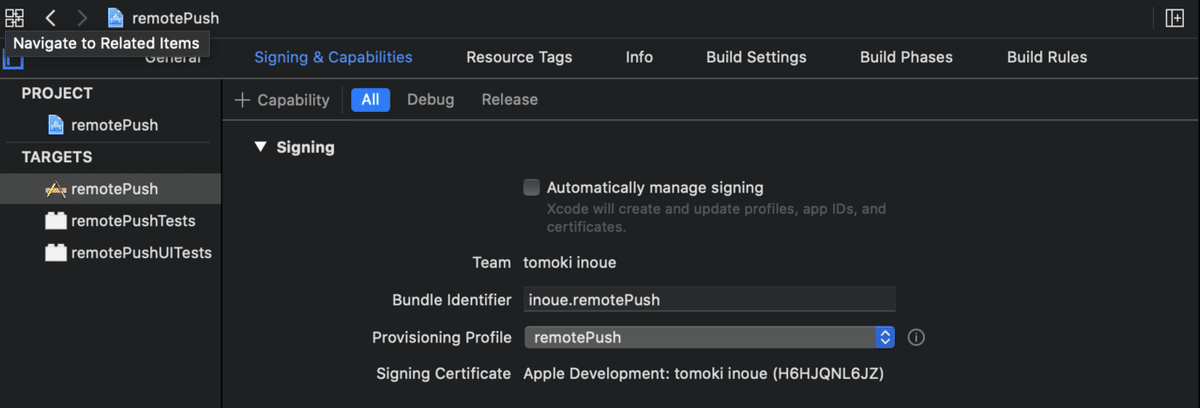Collapse the Signing section triangle

point(260,147)
